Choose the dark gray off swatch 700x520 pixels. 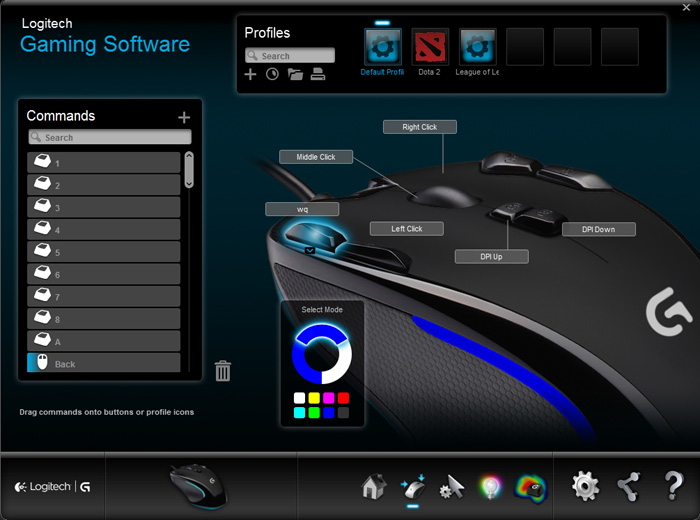tap(343, 412)
